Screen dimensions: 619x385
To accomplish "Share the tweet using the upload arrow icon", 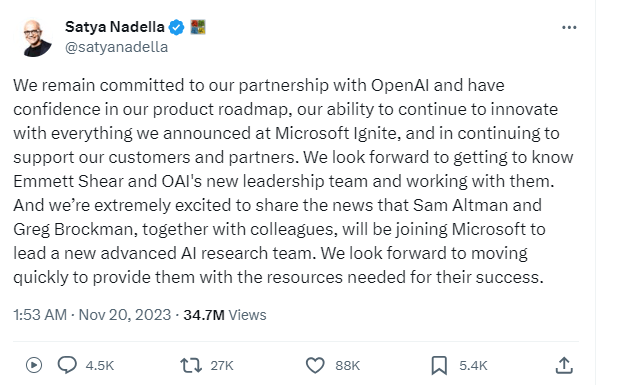I will click(x=564, y=365).
